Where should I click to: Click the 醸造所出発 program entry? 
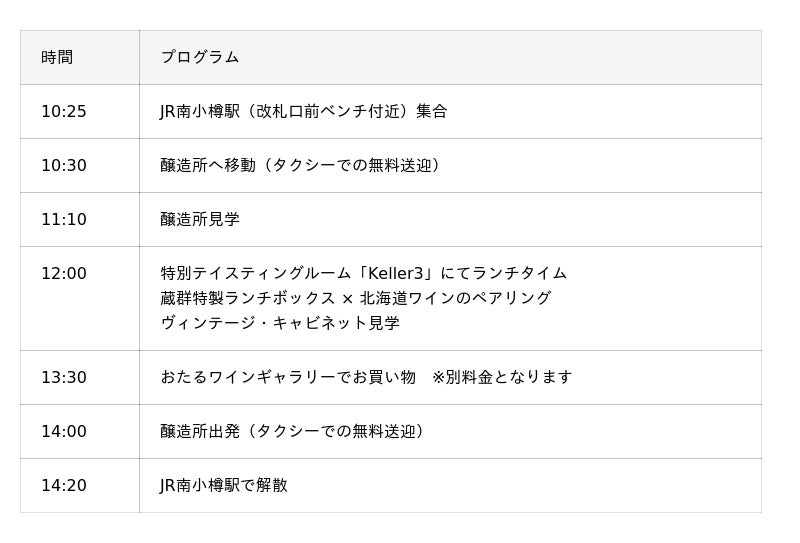(x=293, y=431)
